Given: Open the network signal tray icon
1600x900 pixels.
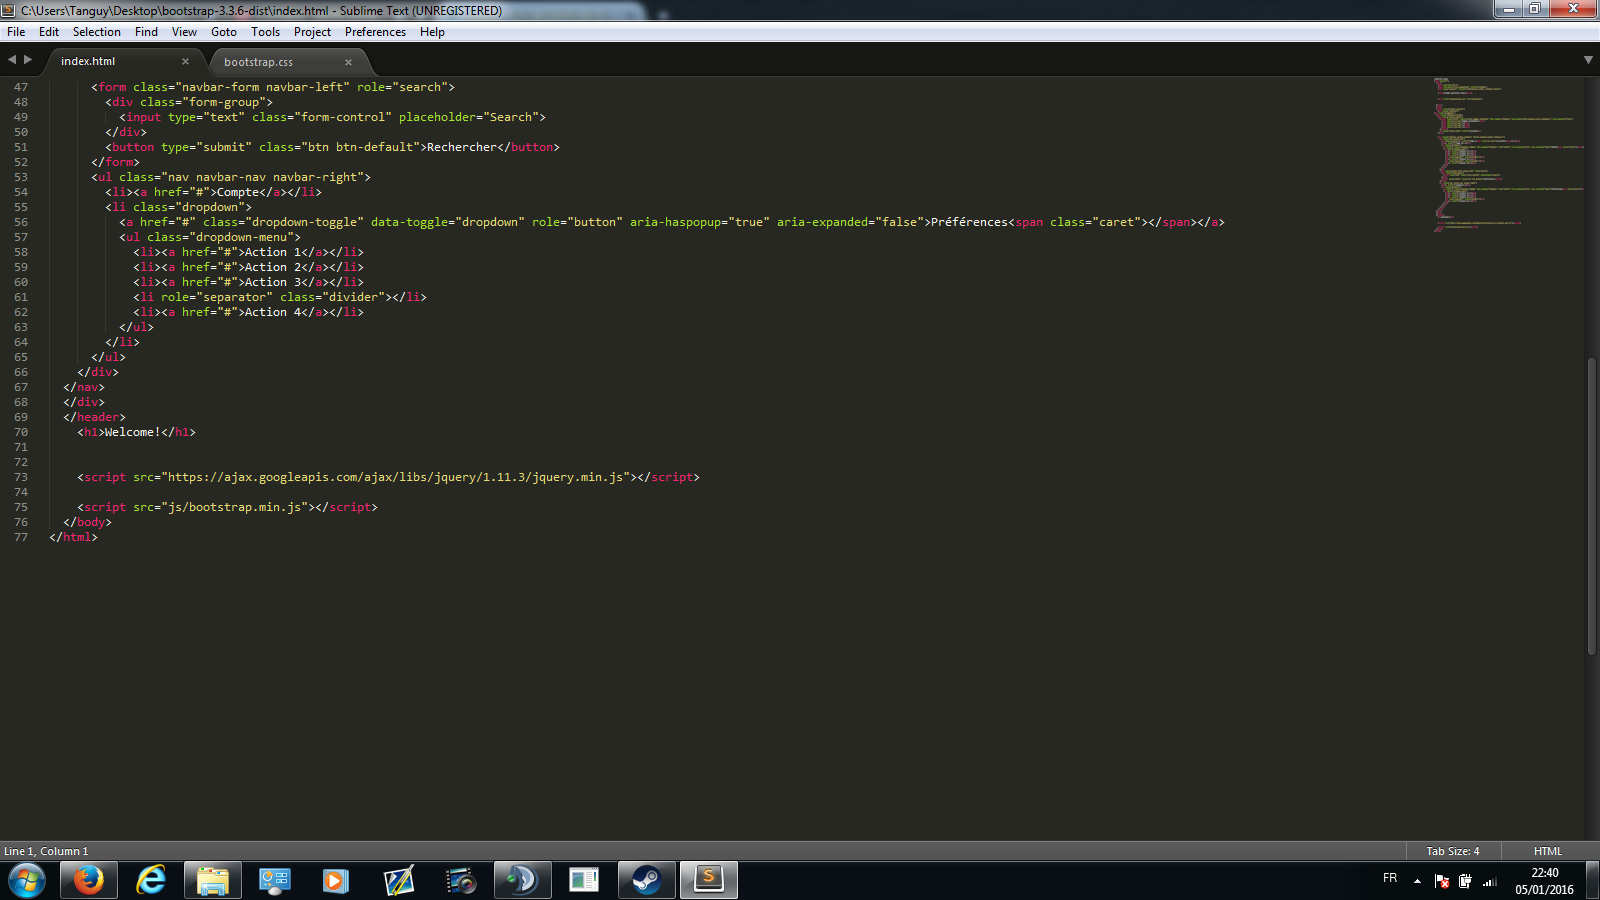Looking at the screenshot, I should point(1490,881).
